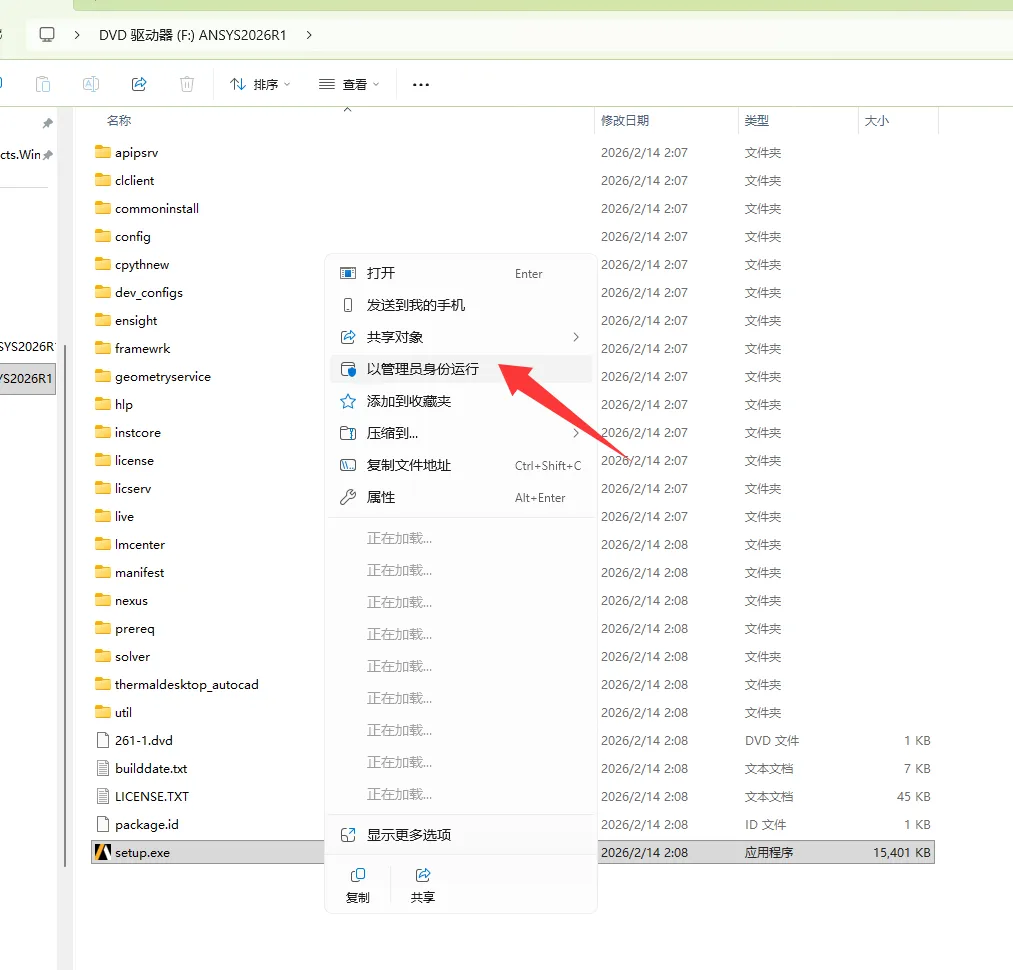Click DVD 驱动器 (F:) ANSYS2026R1 breadcrumb
This screenshot has width=1013, height=970.
[193, 35]
